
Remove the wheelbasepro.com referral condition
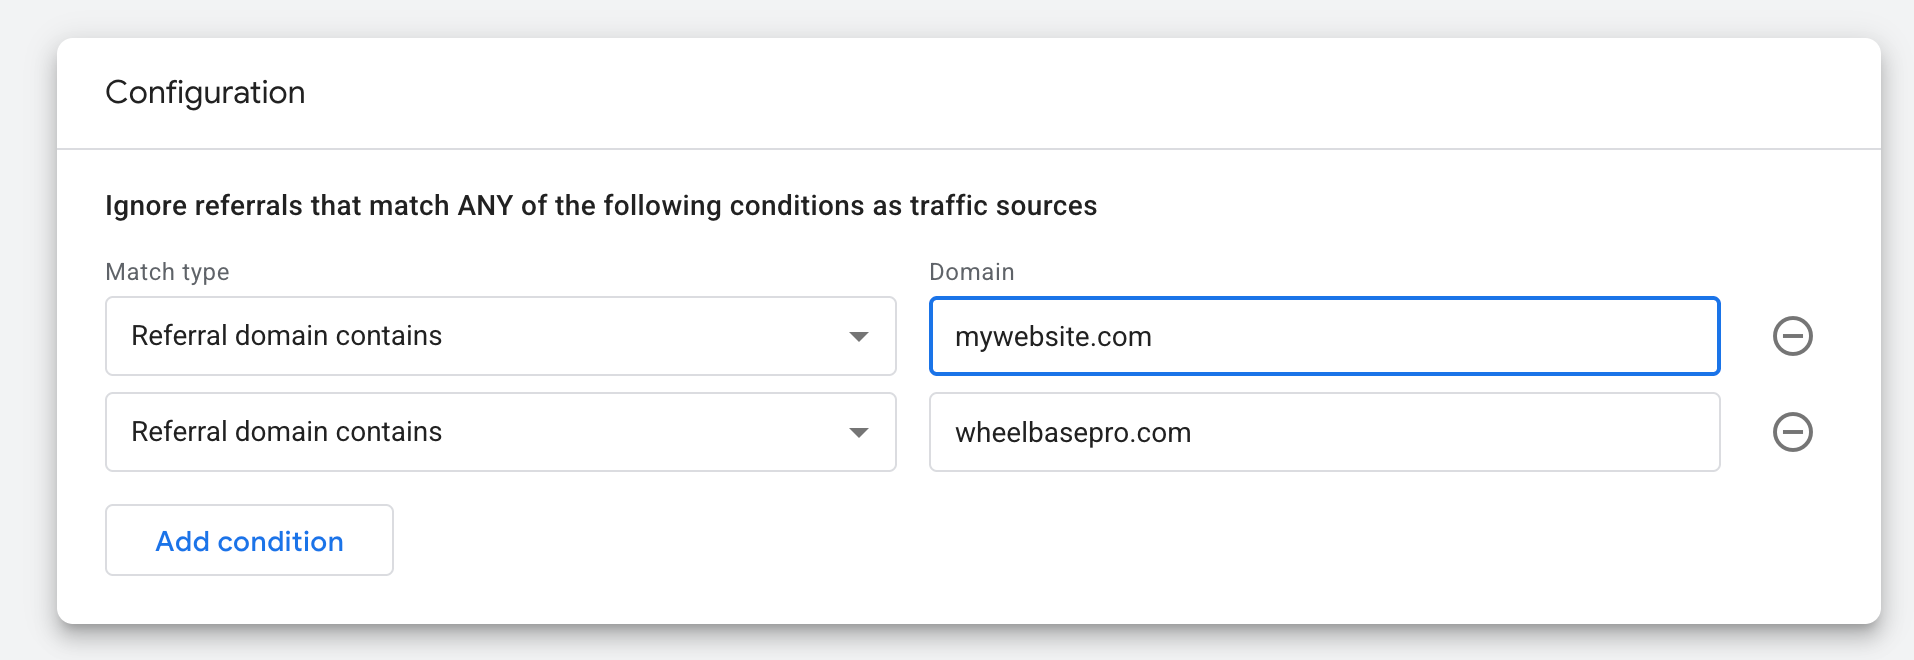click(x=1792, y=432)
